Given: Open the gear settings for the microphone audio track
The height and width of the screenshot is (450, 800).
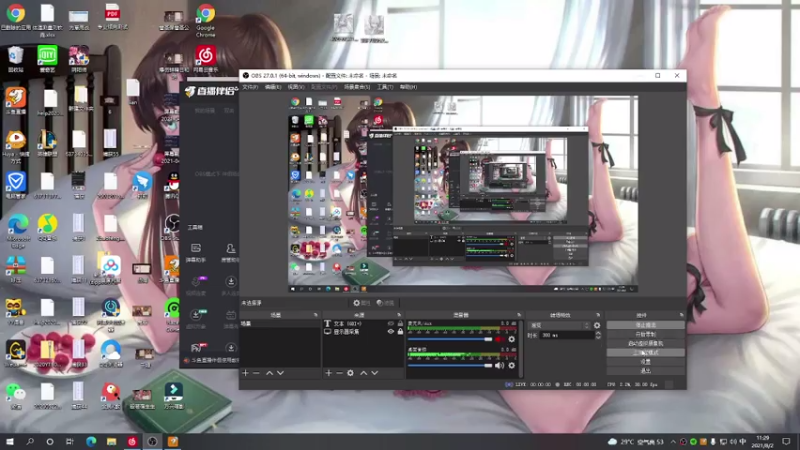Looking at the screenshot, I should click(x=512, y=339).
